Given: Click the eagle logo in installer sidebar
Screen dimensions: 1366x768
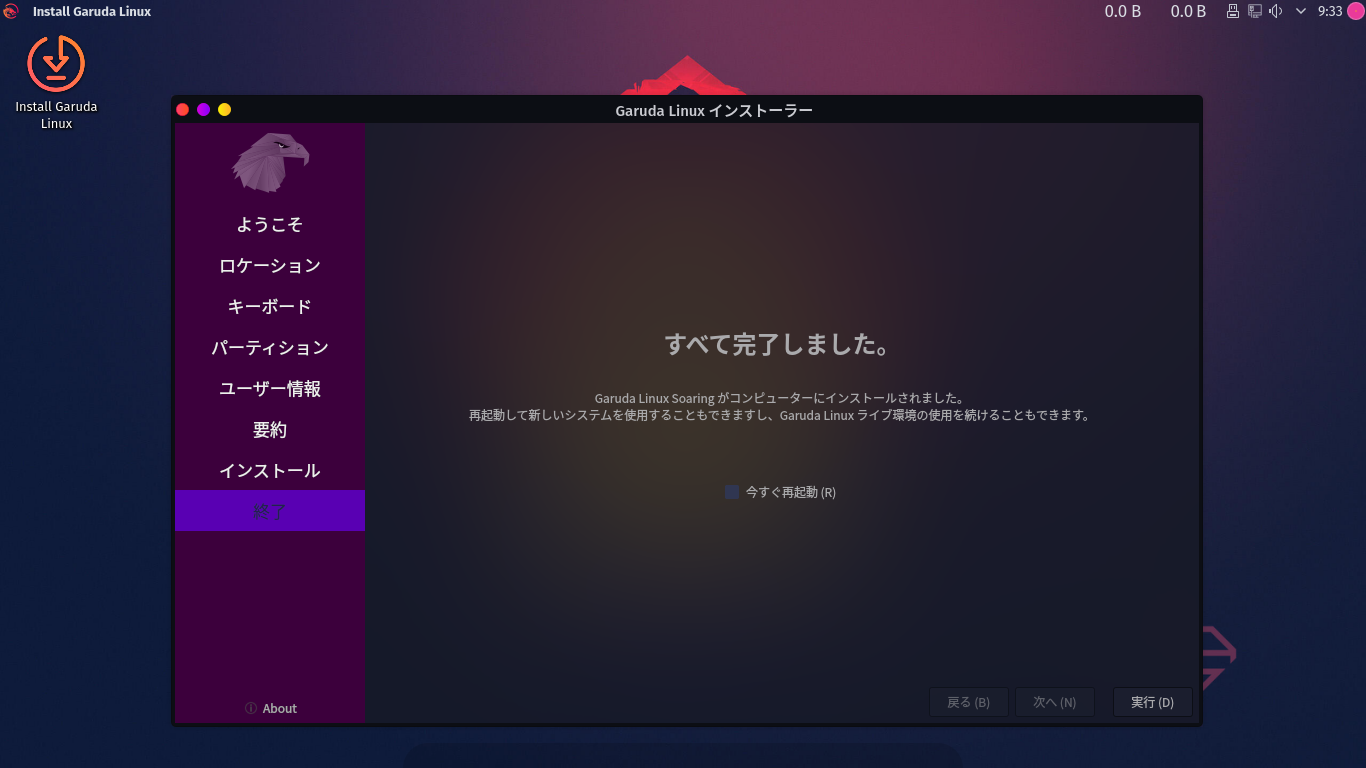Looking at the screenshot, I should [270, 162].
